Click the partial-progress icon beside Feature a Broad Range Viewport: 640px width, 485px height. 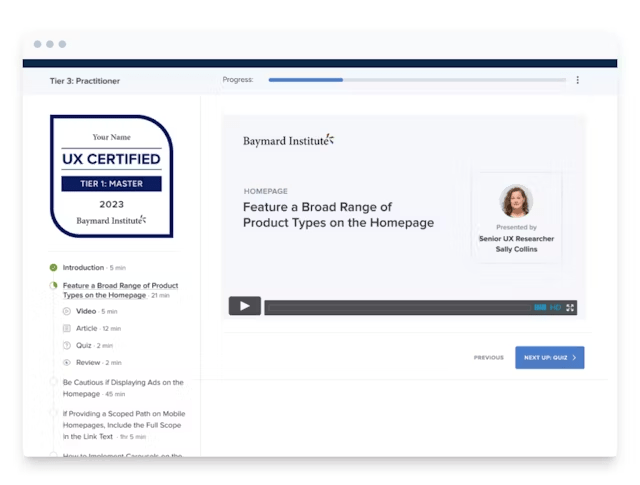53,285
